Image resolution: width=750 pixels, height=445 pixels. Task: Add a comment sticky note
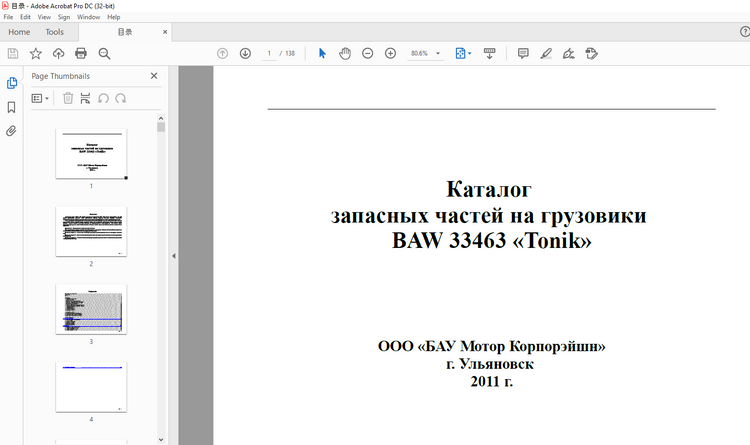[x=523, y=53]
